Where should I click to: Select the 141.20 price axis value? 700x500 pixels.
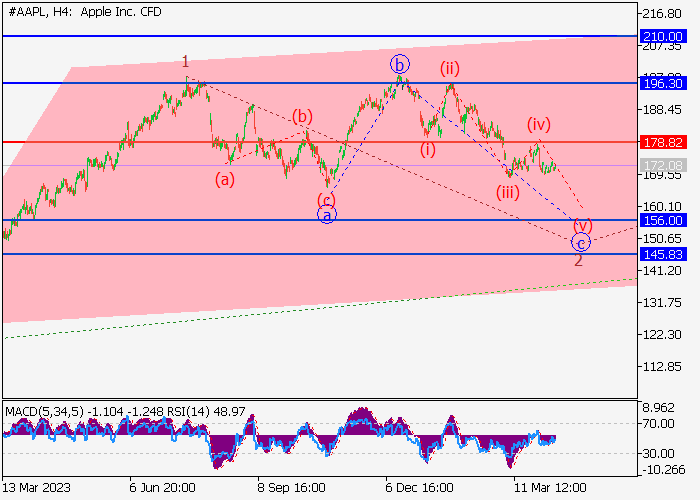(x=662, y=271)
